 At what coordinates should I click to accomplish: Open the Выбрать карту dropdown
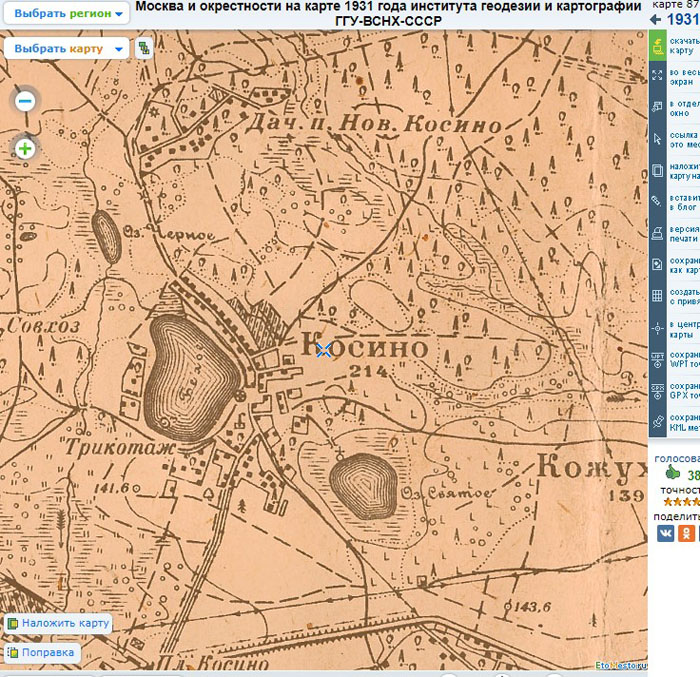point(67,48)
